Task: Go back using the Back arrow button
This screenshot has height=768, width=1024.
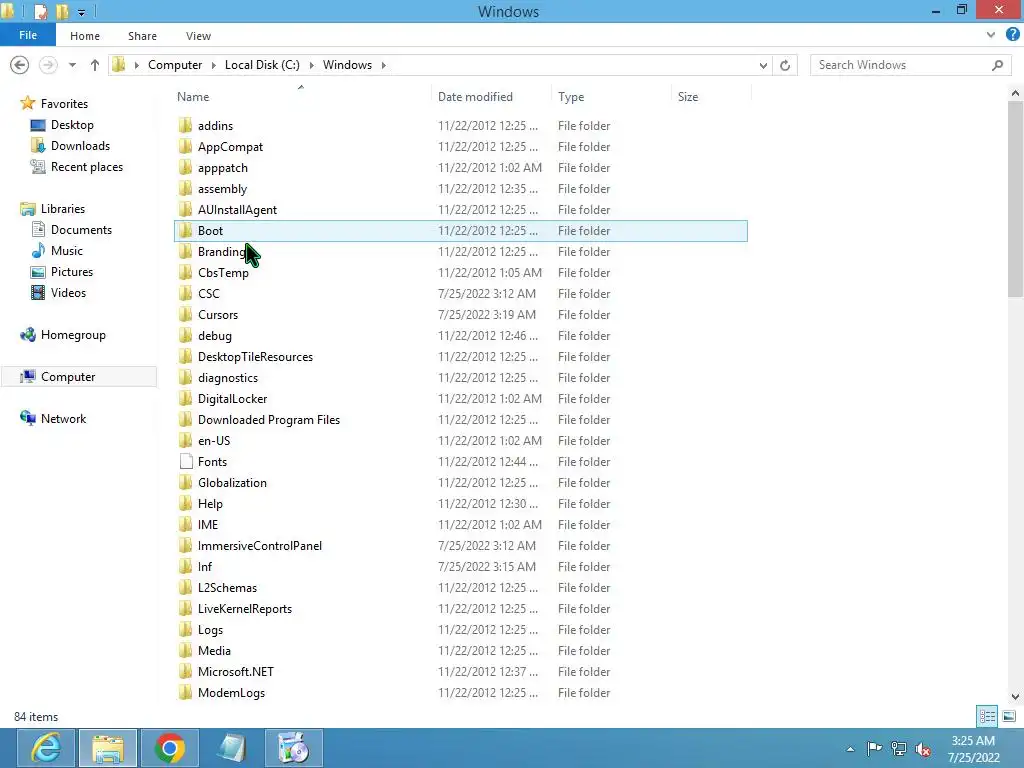Action: [x=20, y=65]
